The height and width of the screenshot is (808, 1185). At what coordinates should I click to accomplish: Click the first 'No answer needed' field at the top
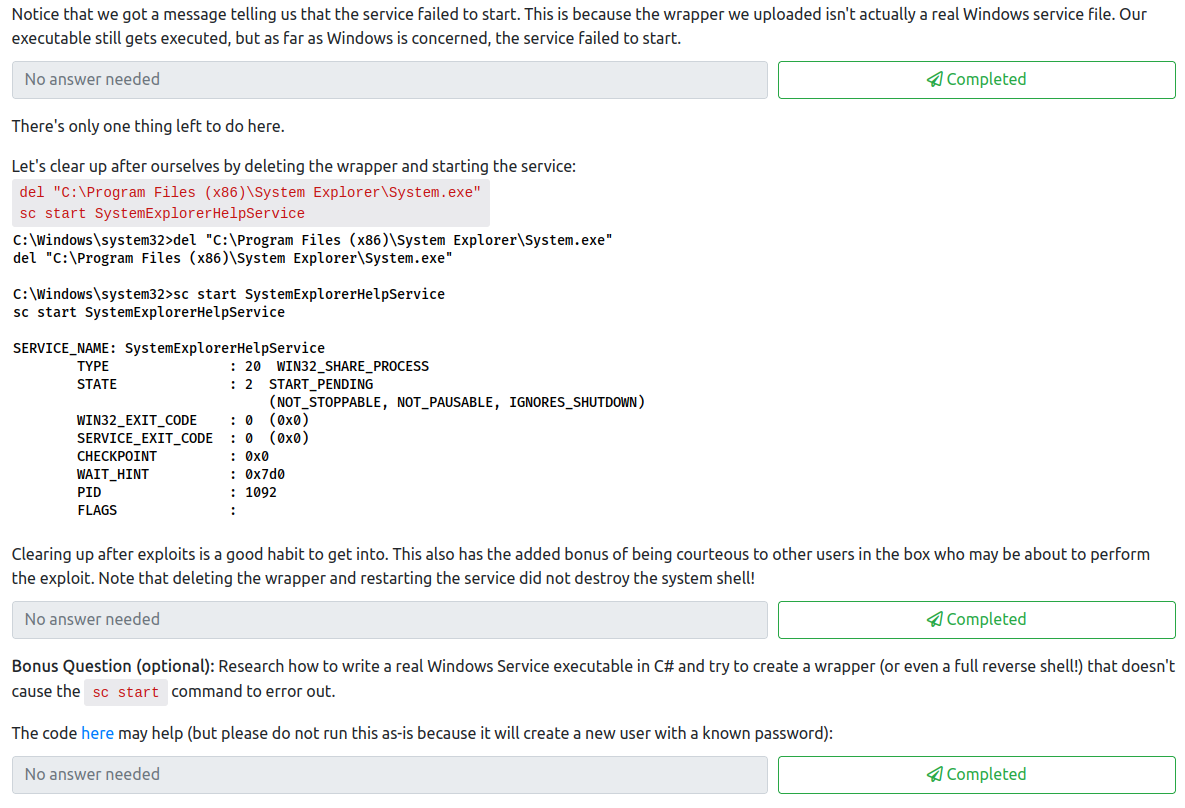click(389, 80)
